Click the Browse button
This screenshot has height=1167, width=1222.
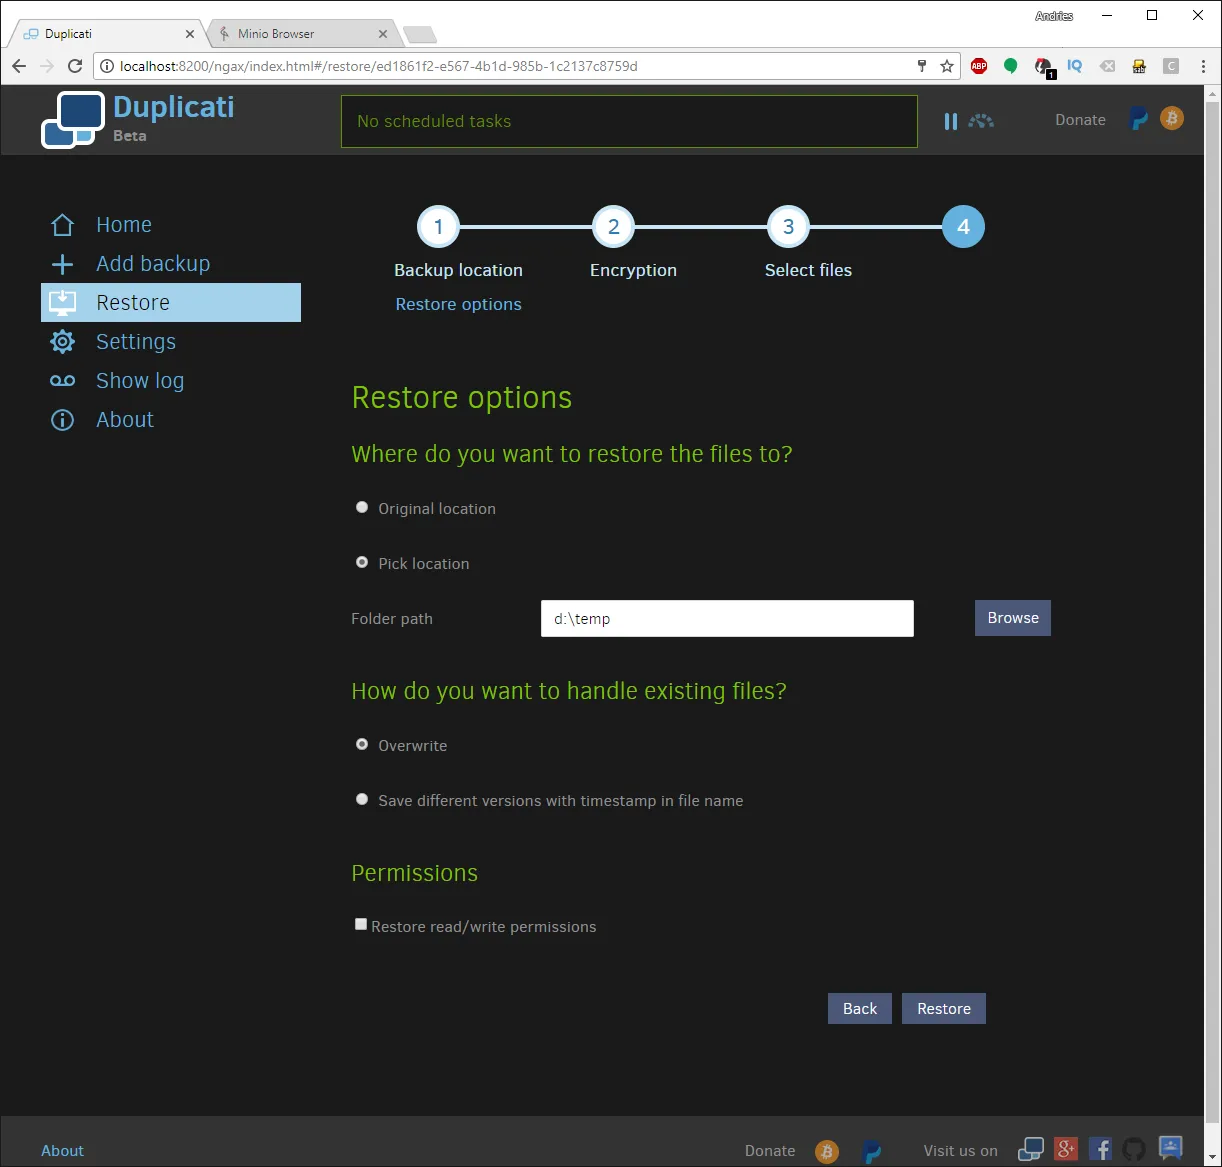point(1012,618)
